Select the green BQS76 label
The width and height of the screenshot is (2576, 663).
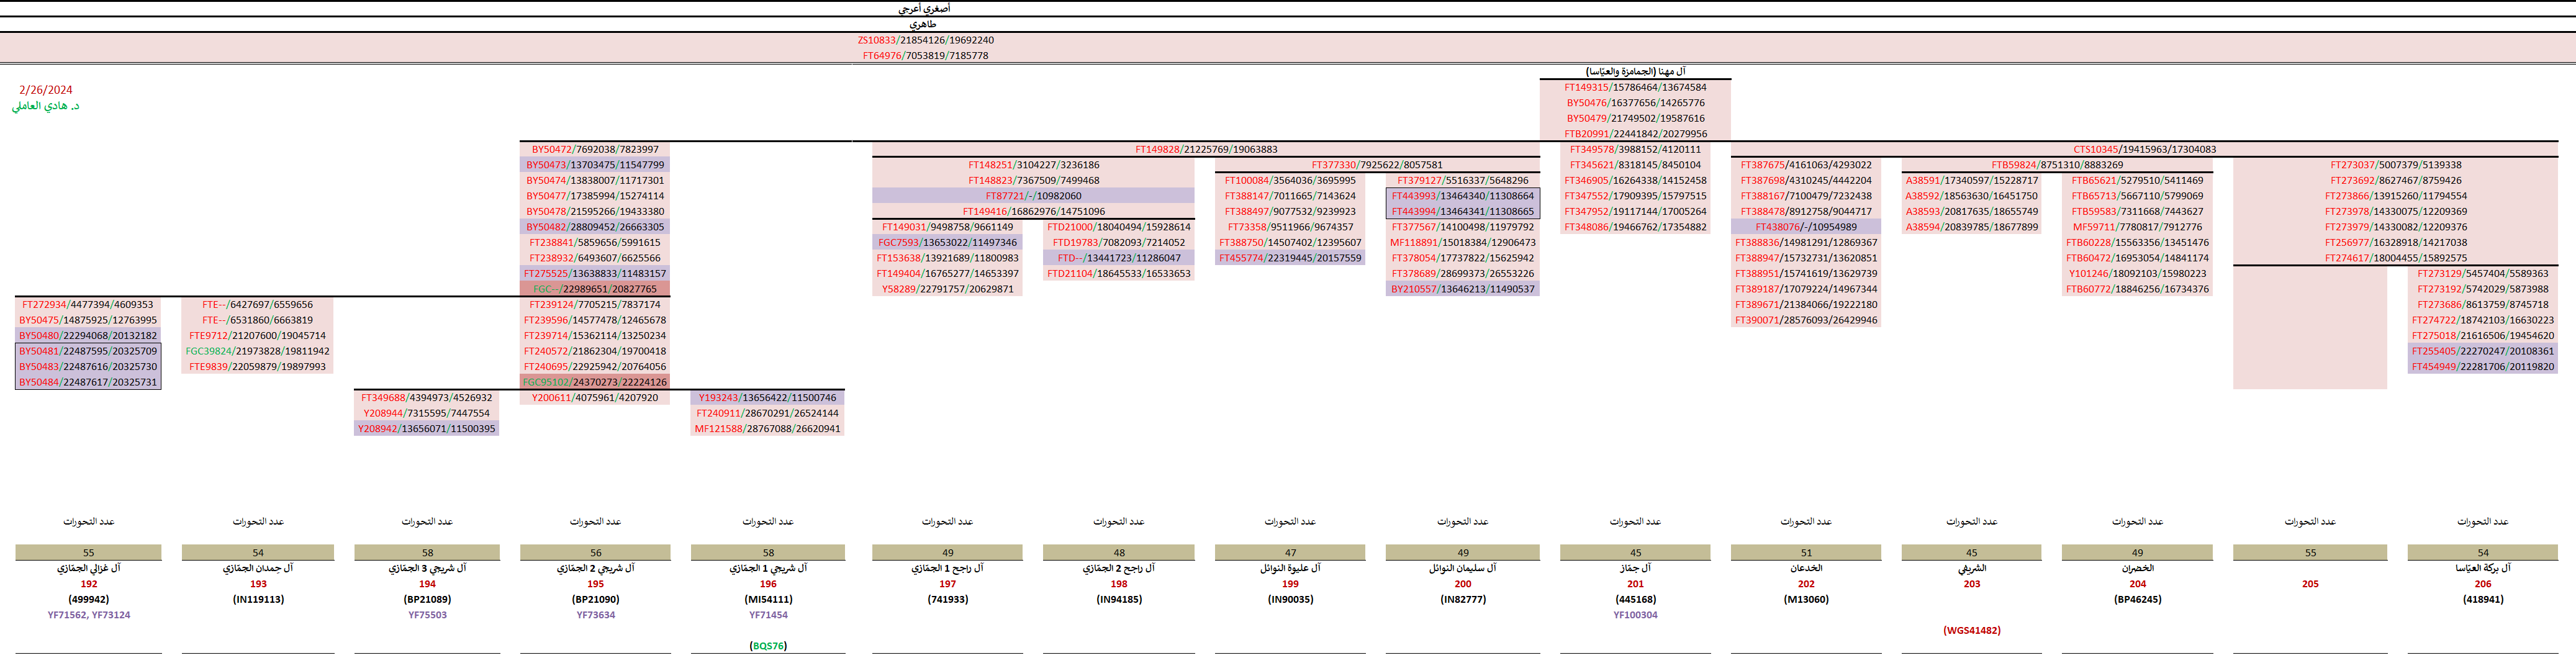768,646
